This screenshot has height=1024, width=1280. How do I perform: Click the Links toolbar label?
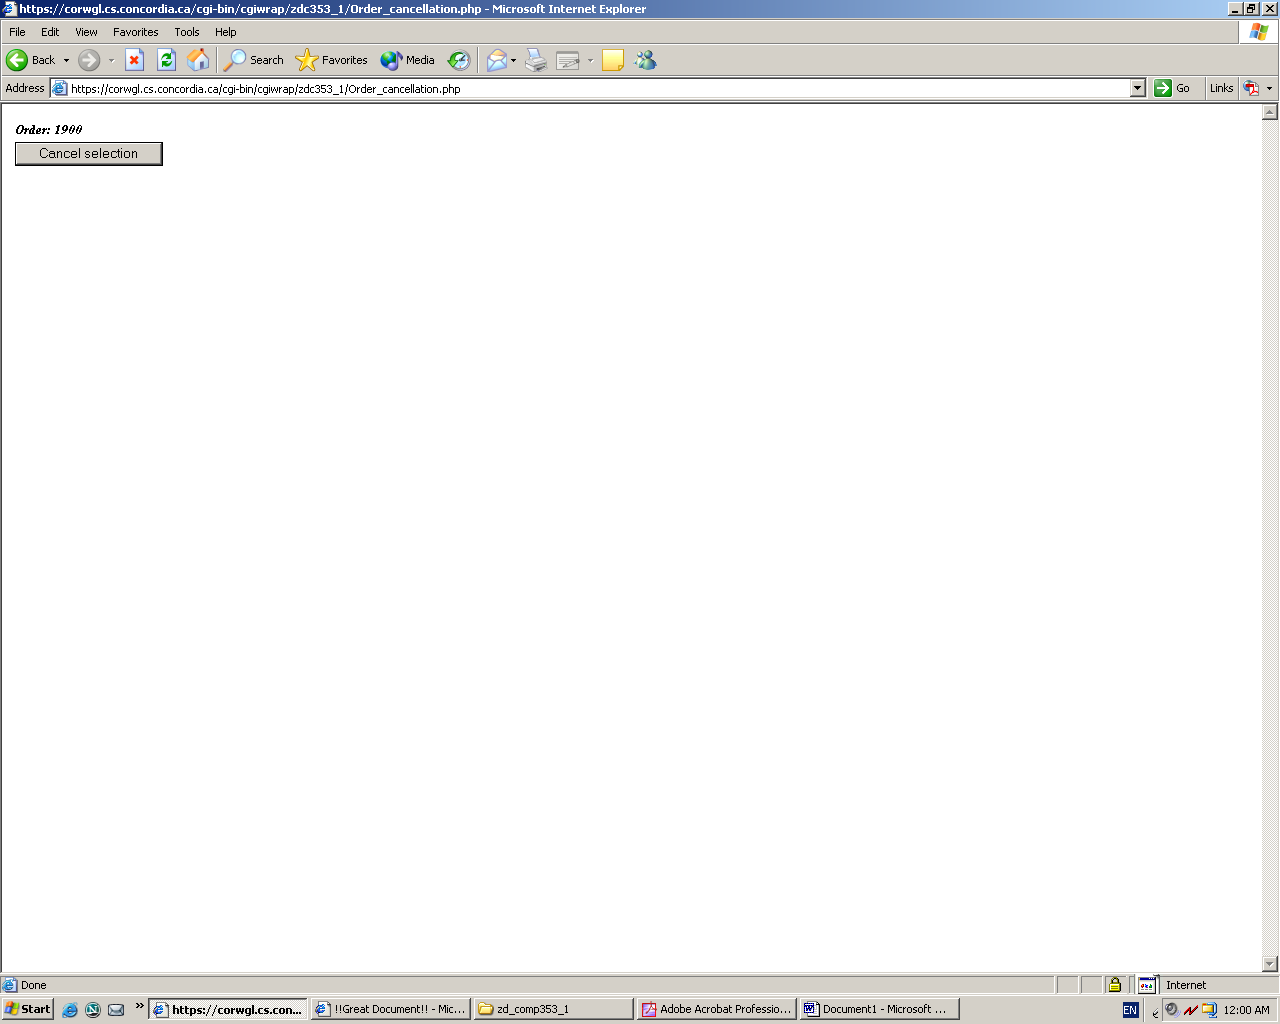1221,88
